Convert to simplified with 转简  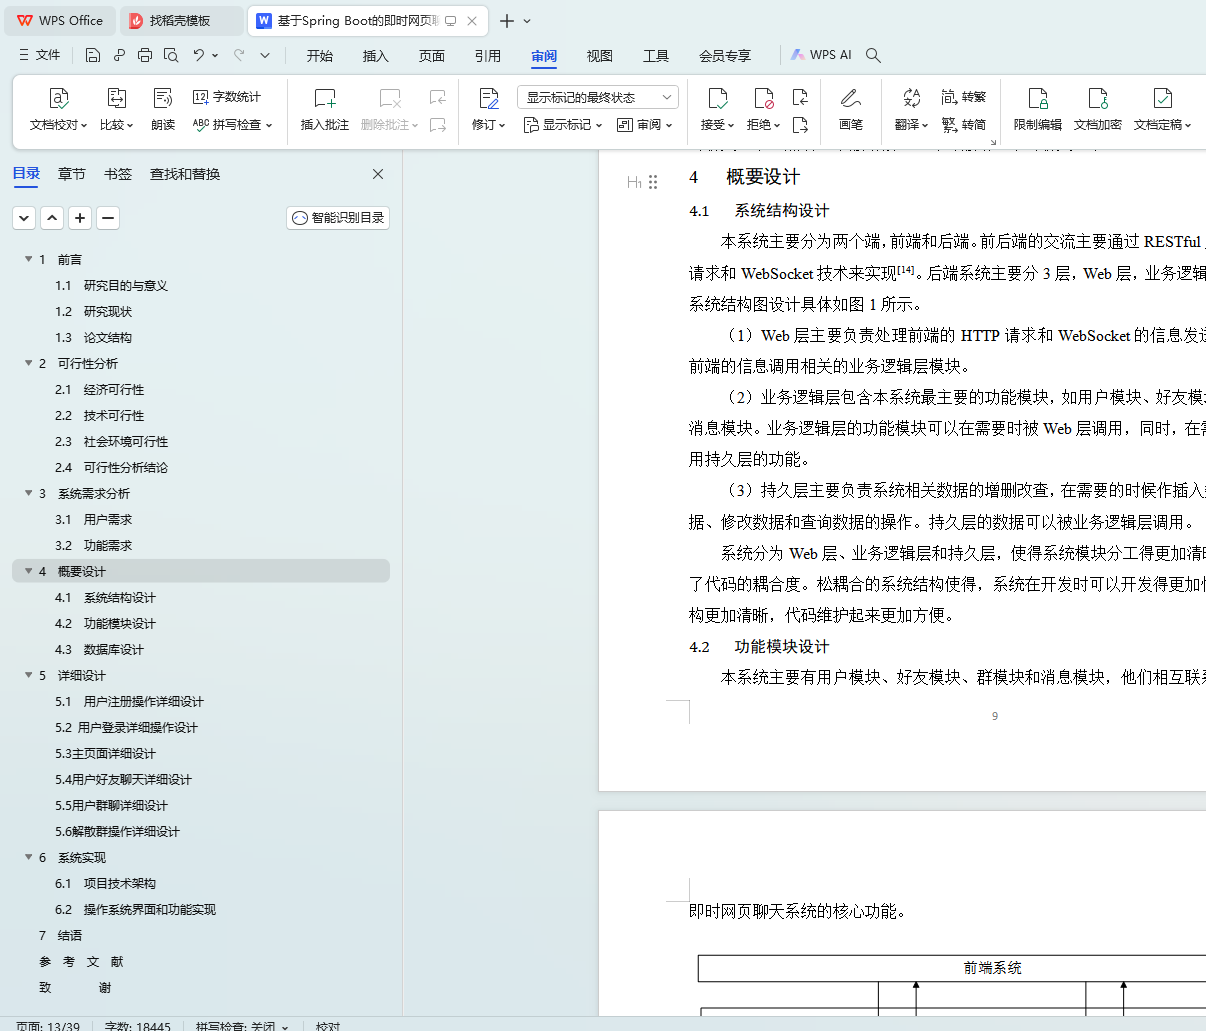coord(964,125)
